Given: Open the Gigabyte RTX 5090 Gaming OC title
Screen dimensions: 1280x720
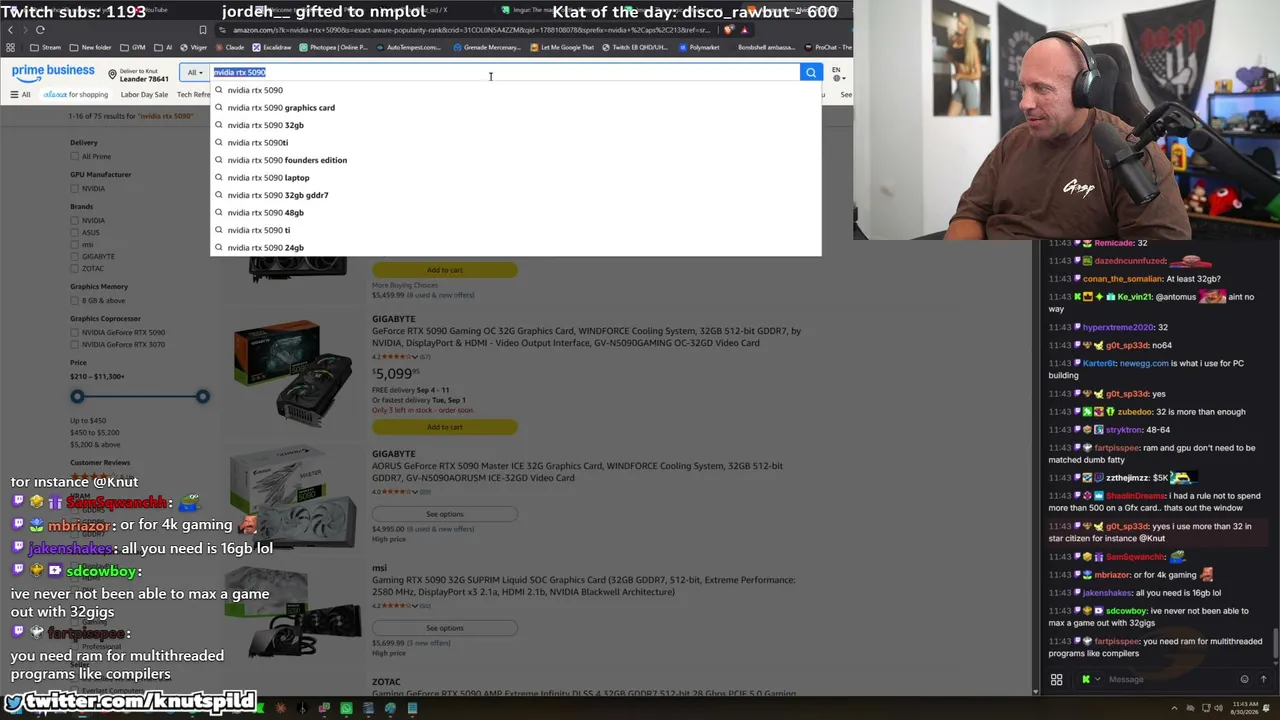Looking at the screenshot, I should point(587,337).
